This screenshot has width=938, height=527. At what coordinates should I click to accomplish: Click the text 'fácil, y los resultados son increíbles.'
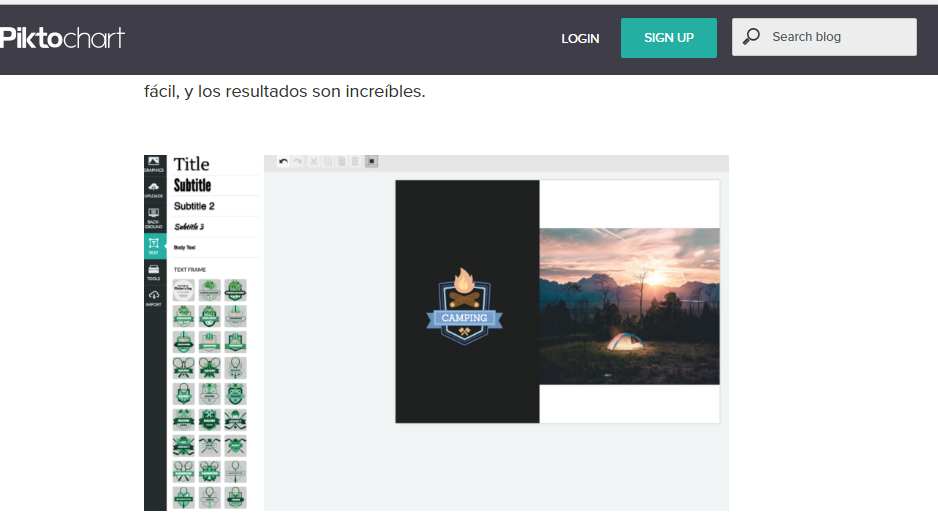[x=285, y=92]
